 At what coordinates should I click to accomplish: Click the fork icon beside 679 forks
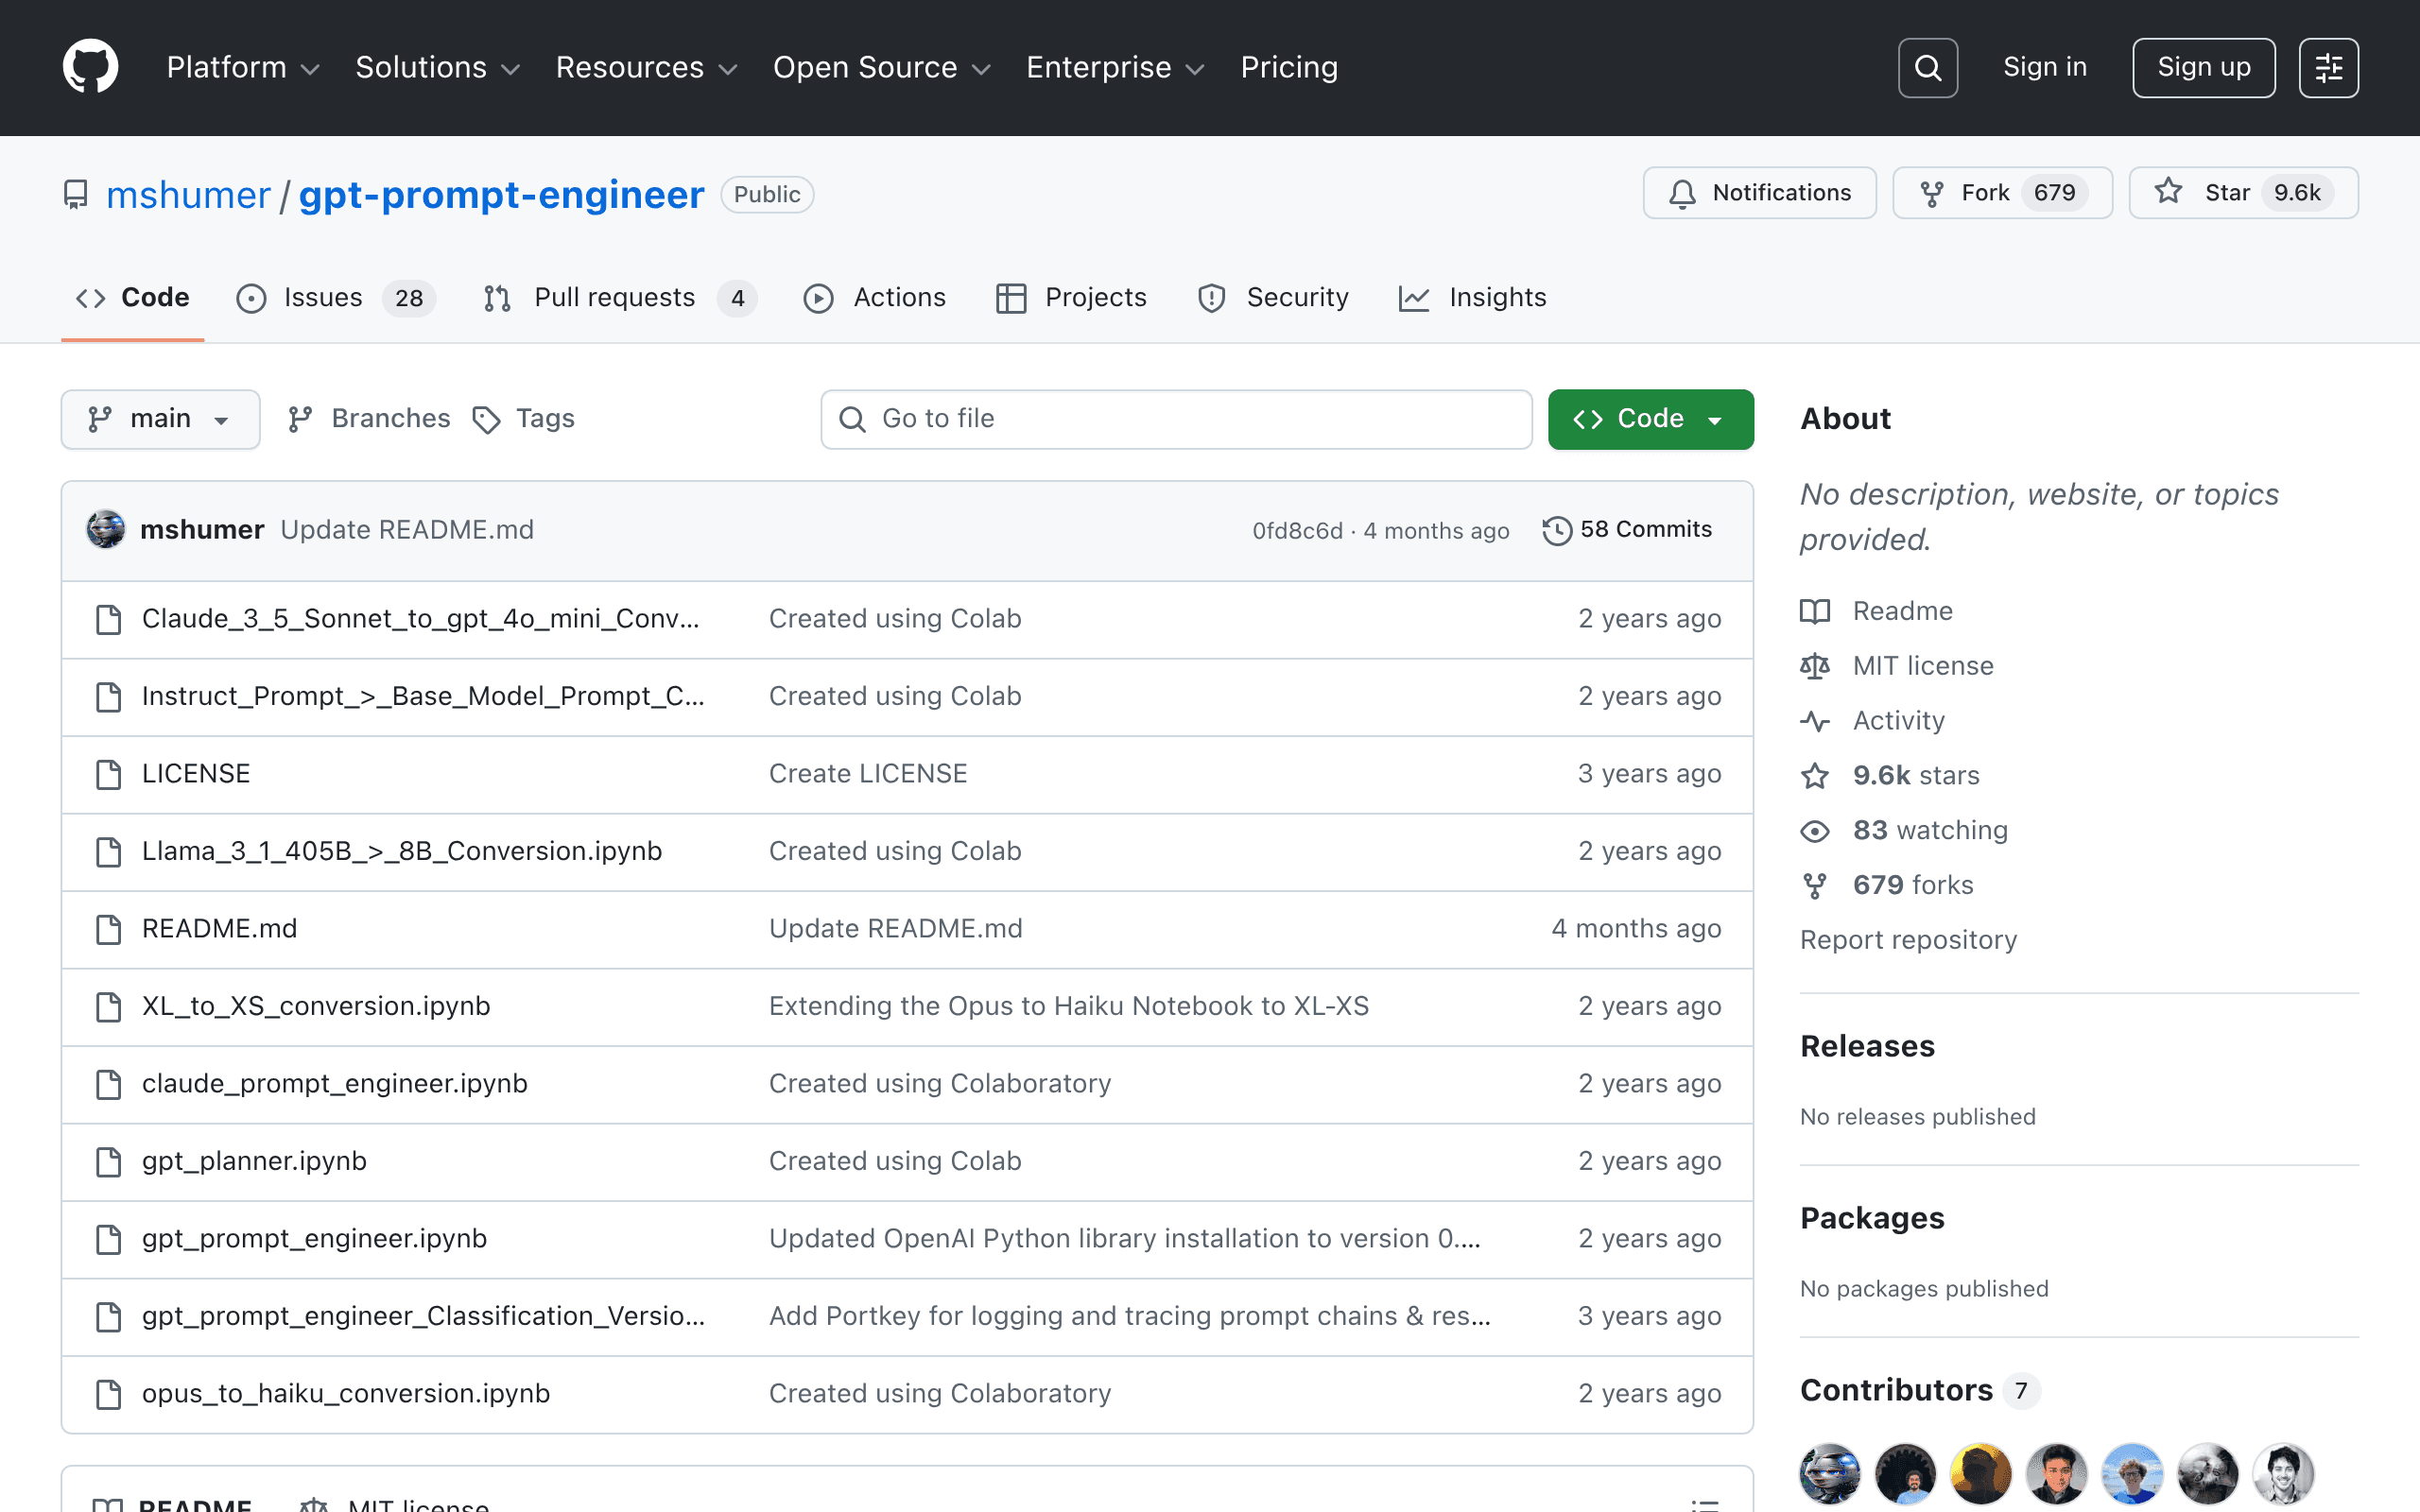(1815, 886)
